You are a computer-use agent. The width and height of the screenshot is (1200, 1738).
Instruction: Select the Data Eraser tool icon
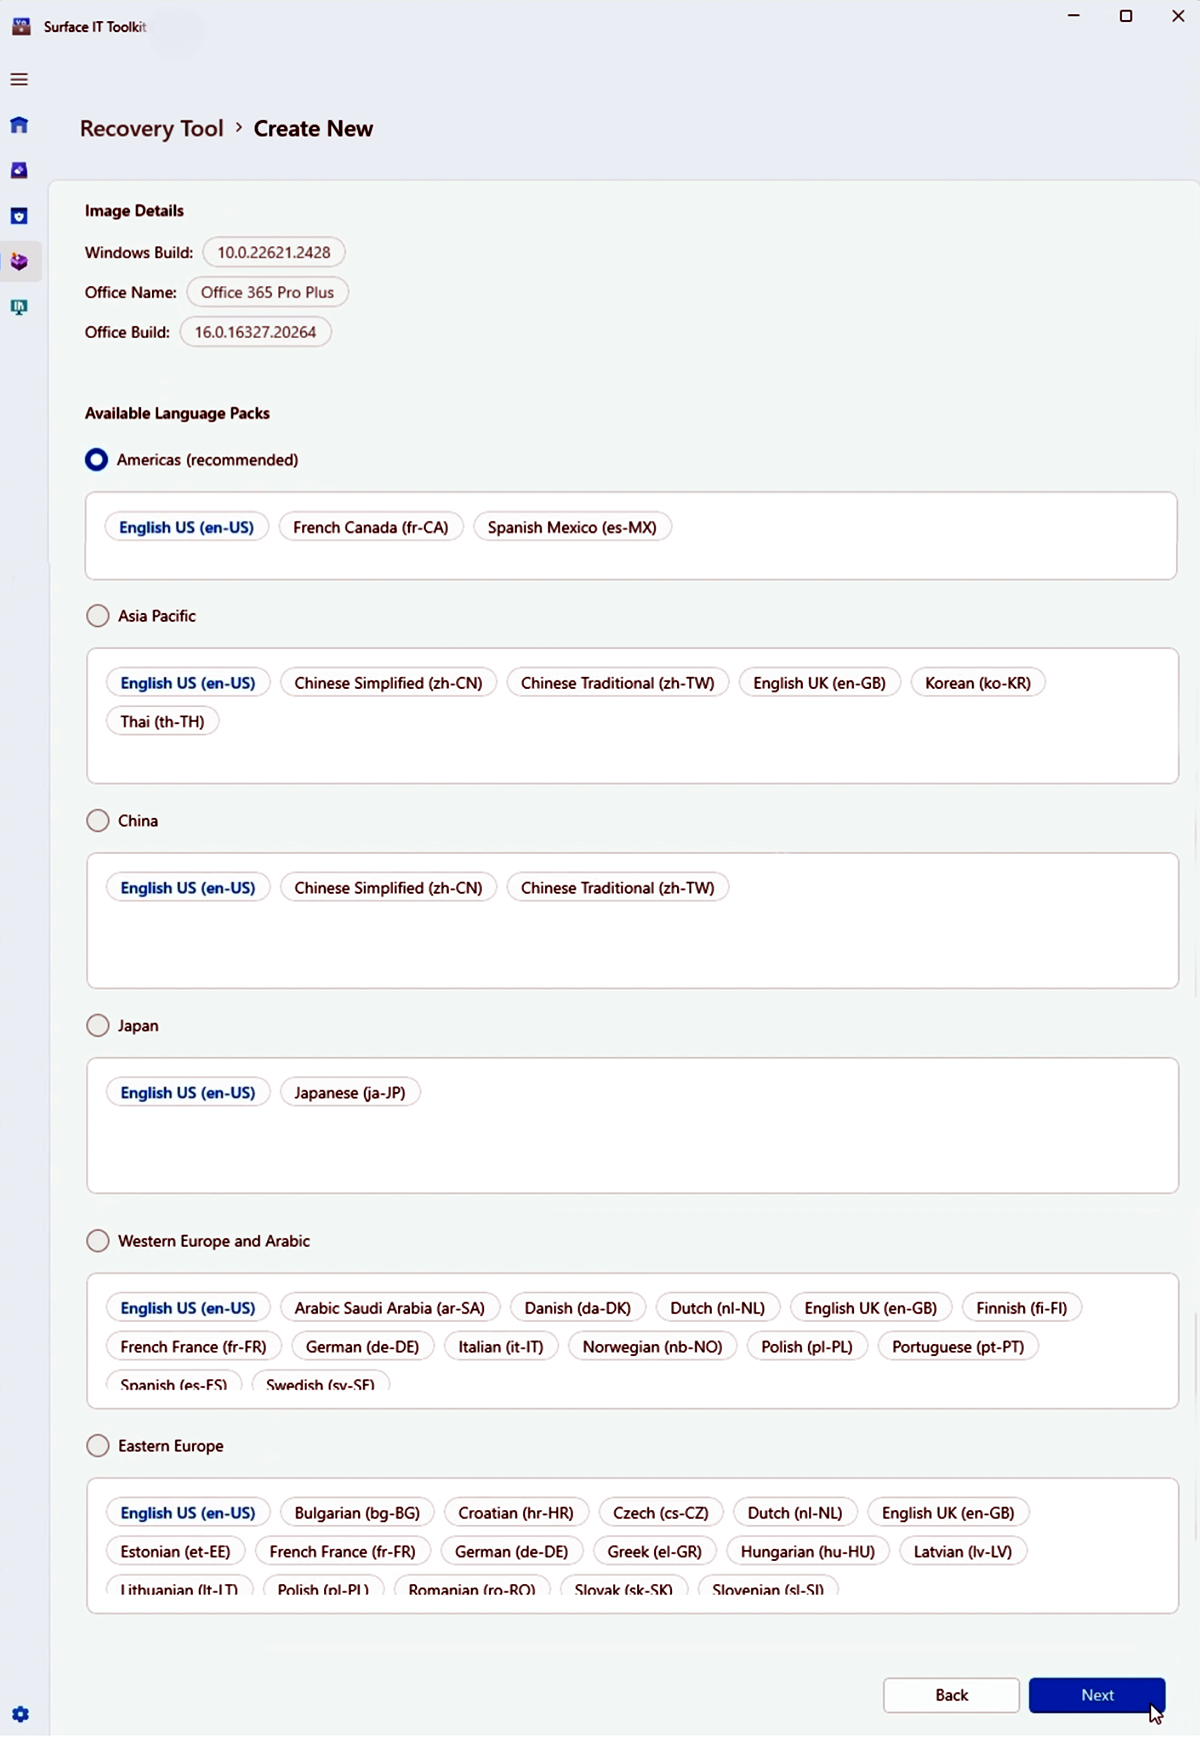19,170
